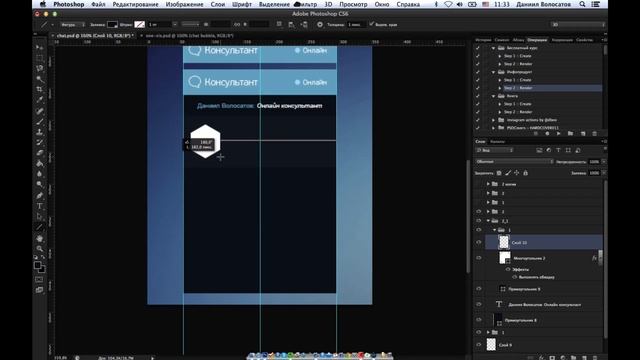The width and height of the screenshot is (640, 360).
Task: Click the fill color swatch Заливка
Action: [112, 24]
